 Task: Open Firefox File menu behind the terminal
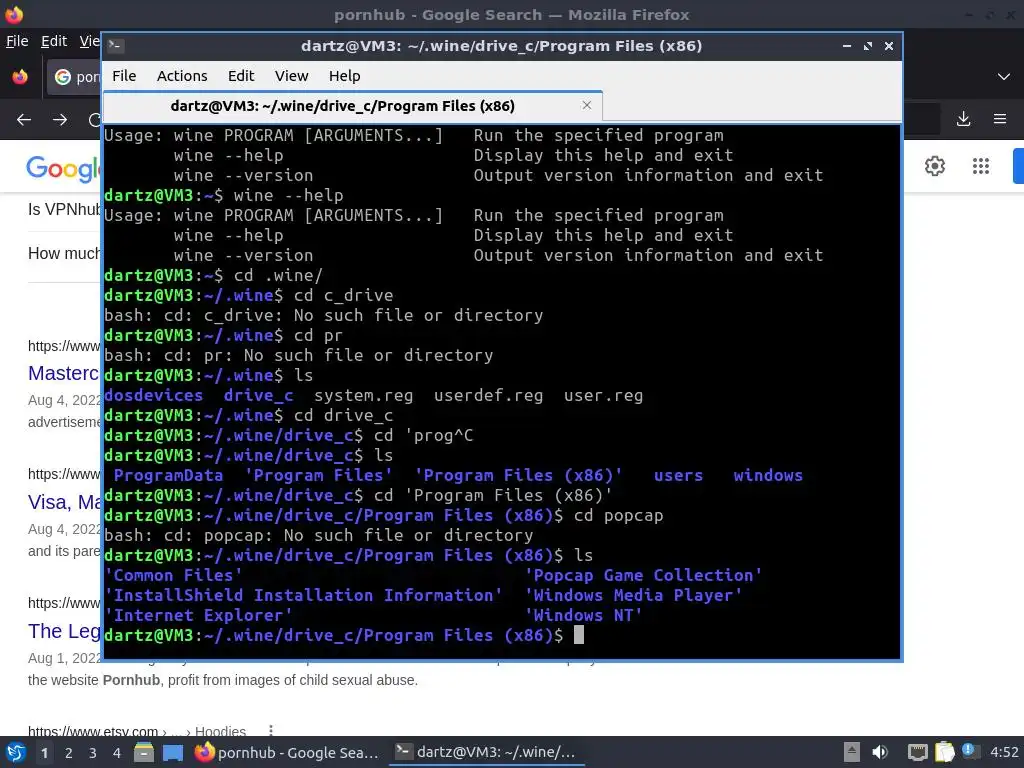click(17, 41)
